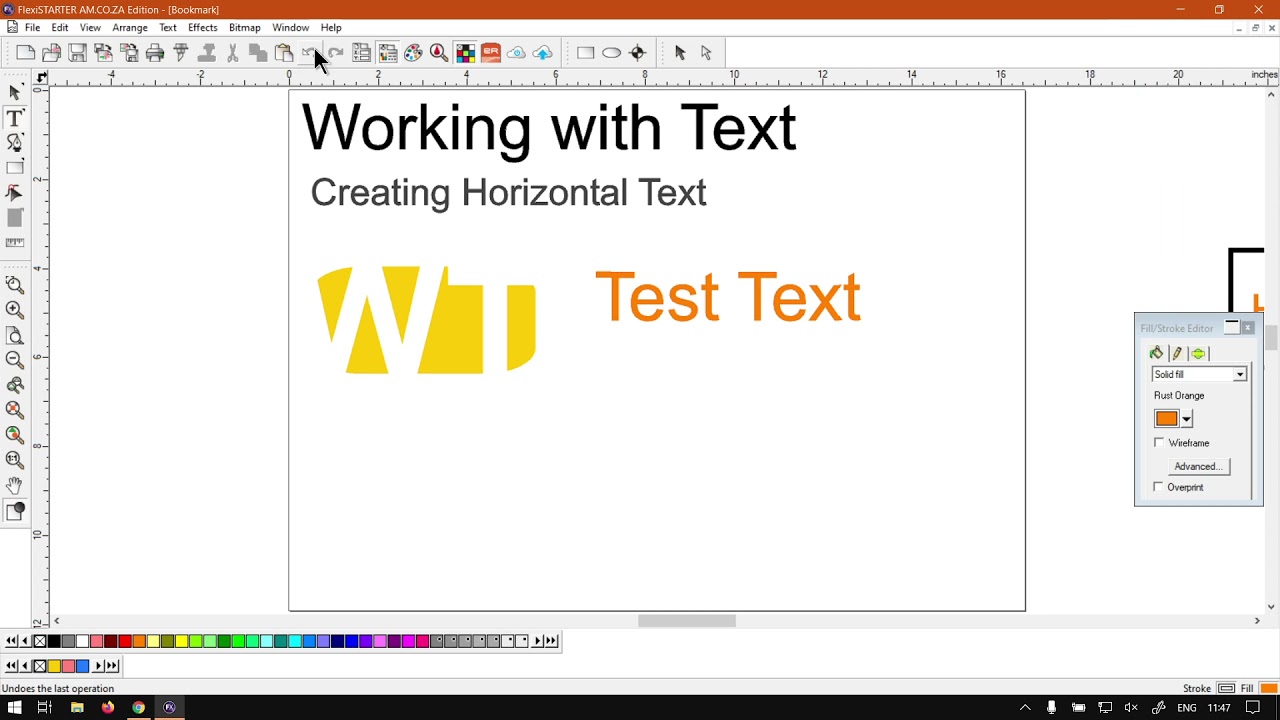Open the Text menu
1280x720 pixels.
(168, 27)
